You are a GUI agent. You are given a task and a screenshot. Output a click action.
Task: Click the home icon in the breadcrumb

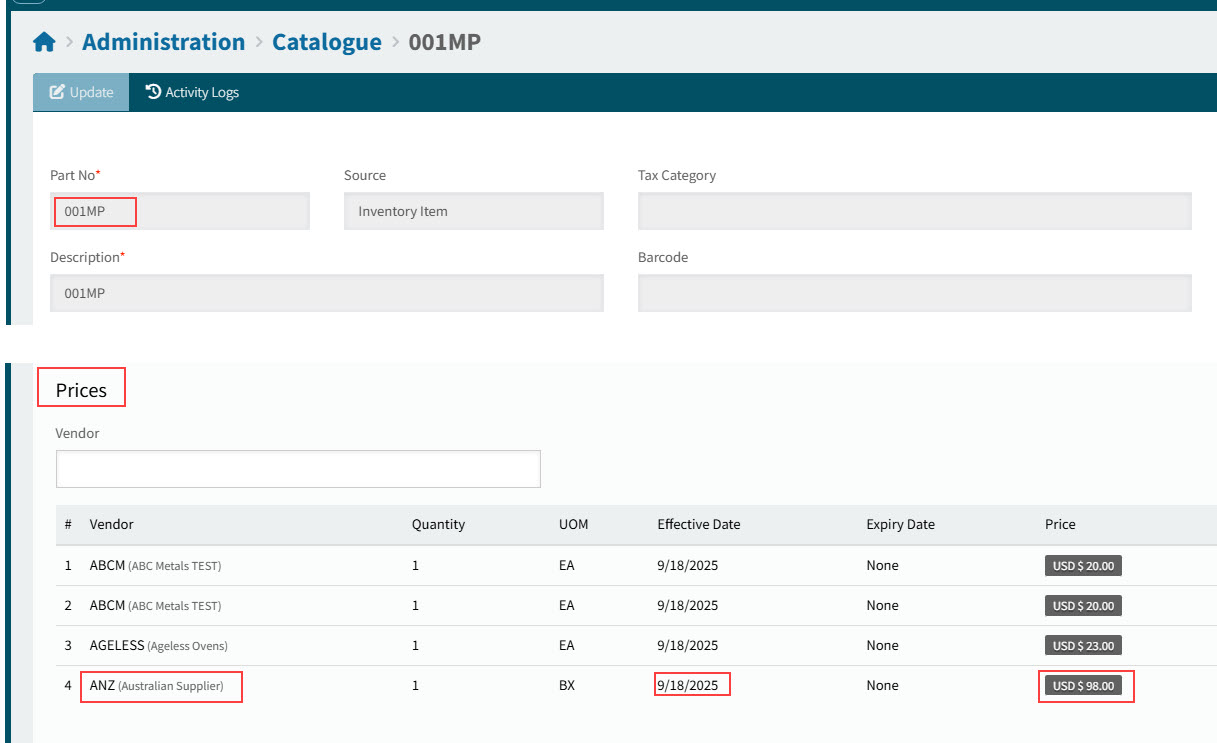coord(44,41)
